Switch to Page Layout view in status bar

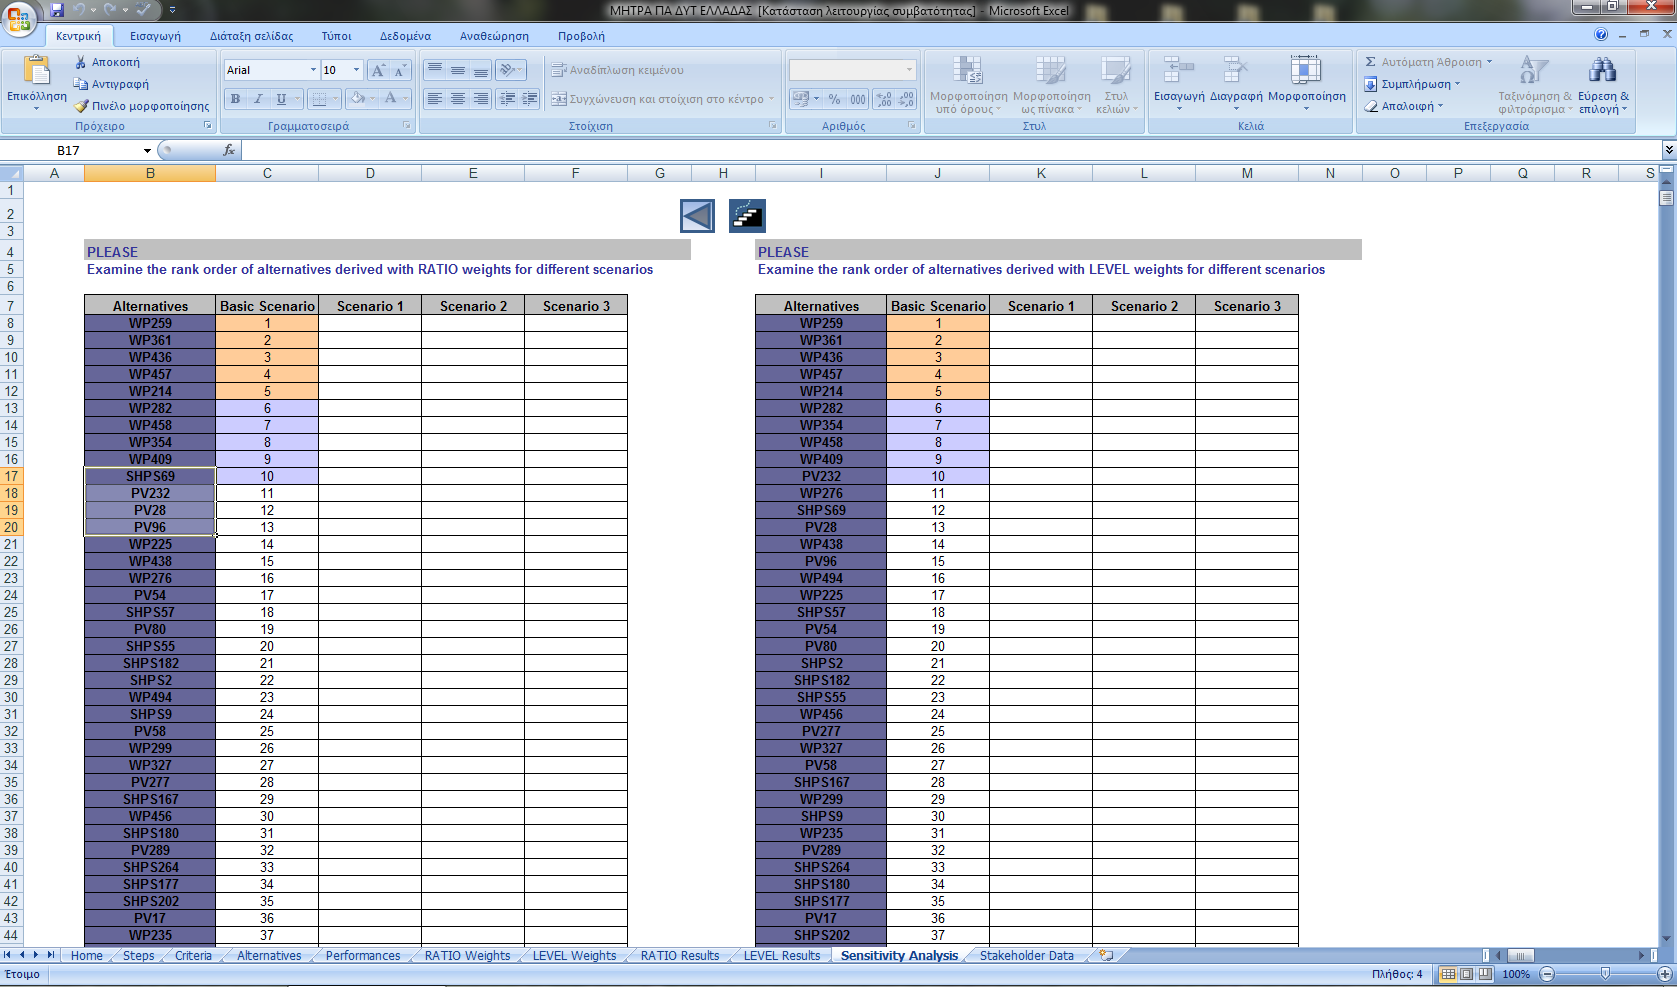tap(1466, 973)
